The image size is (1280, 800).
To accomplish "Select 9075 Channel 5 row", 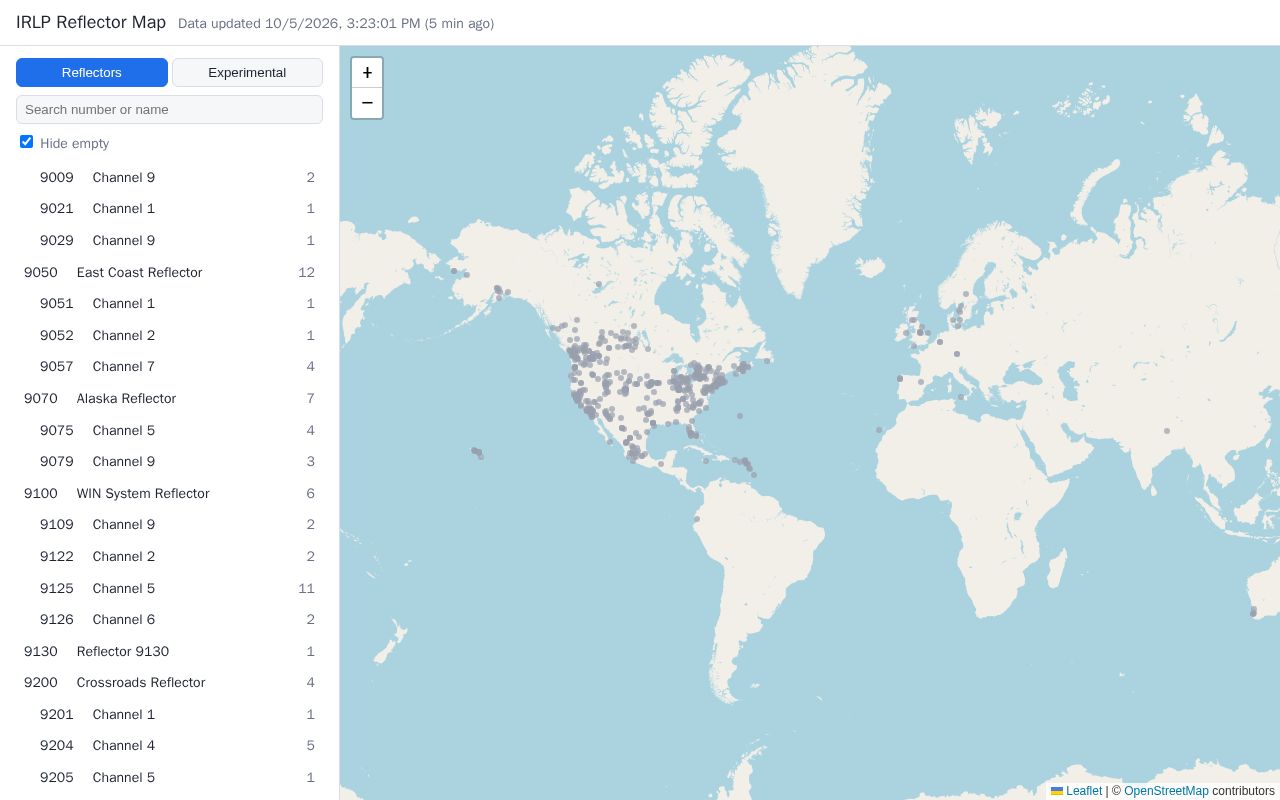I will tap(169, 430).
